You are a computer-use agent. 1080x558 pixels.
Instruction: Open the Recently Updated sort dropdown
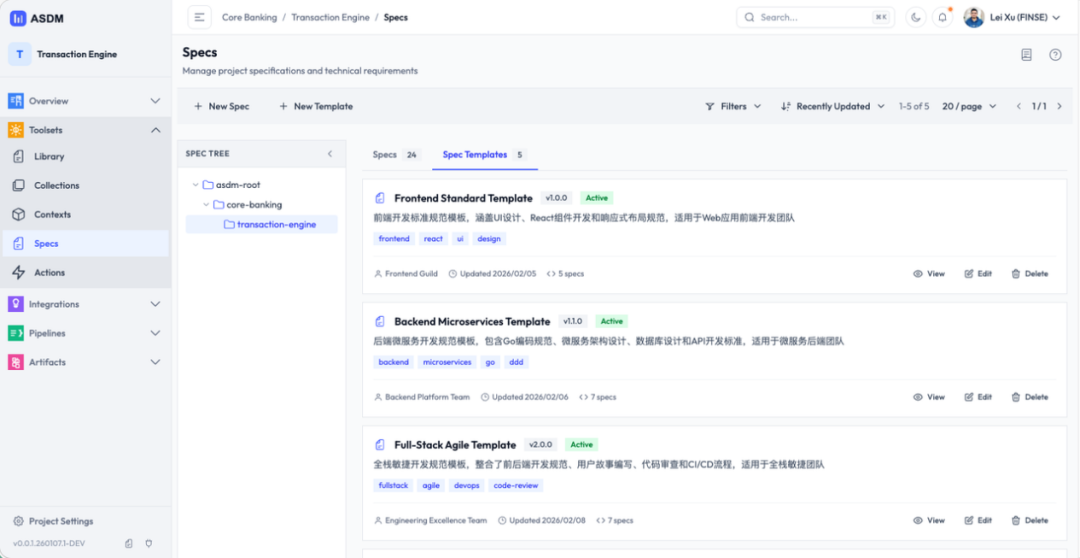tap(834, 106)
